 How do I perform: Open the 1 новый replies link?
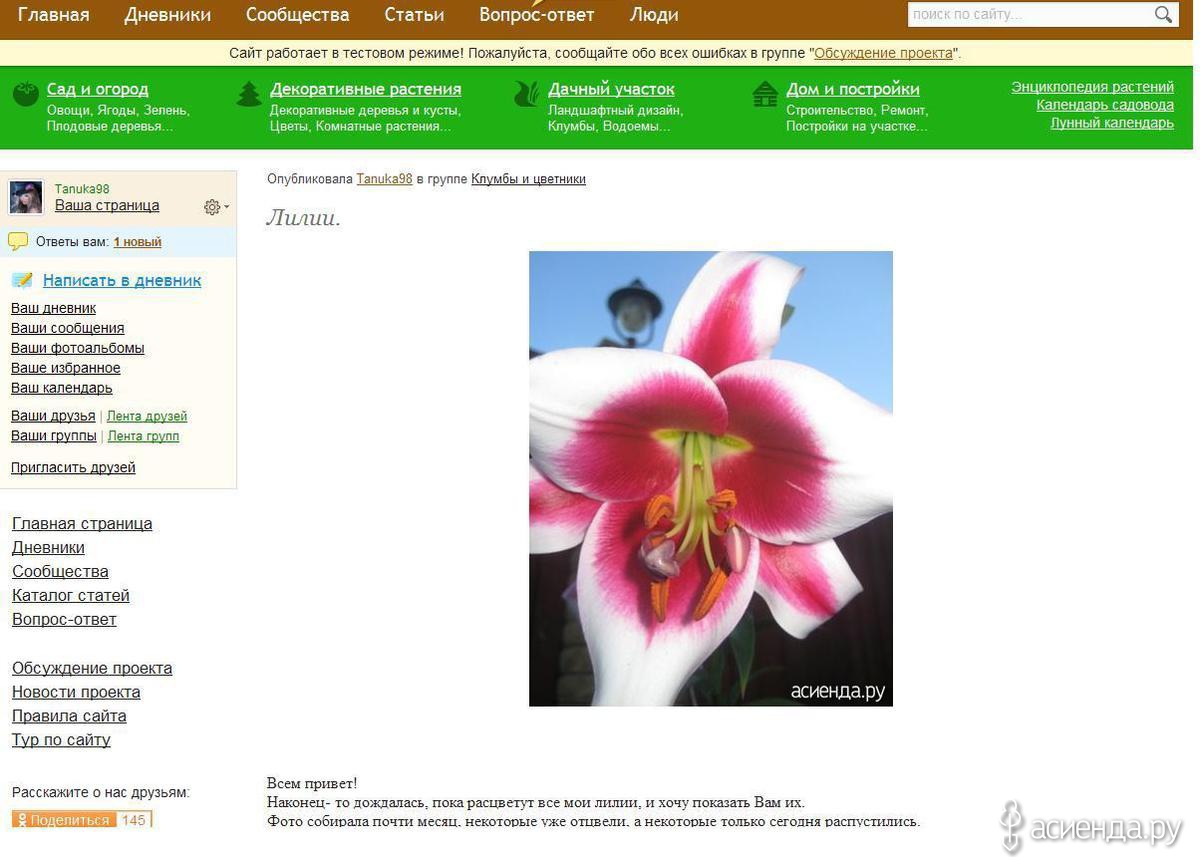137,242
